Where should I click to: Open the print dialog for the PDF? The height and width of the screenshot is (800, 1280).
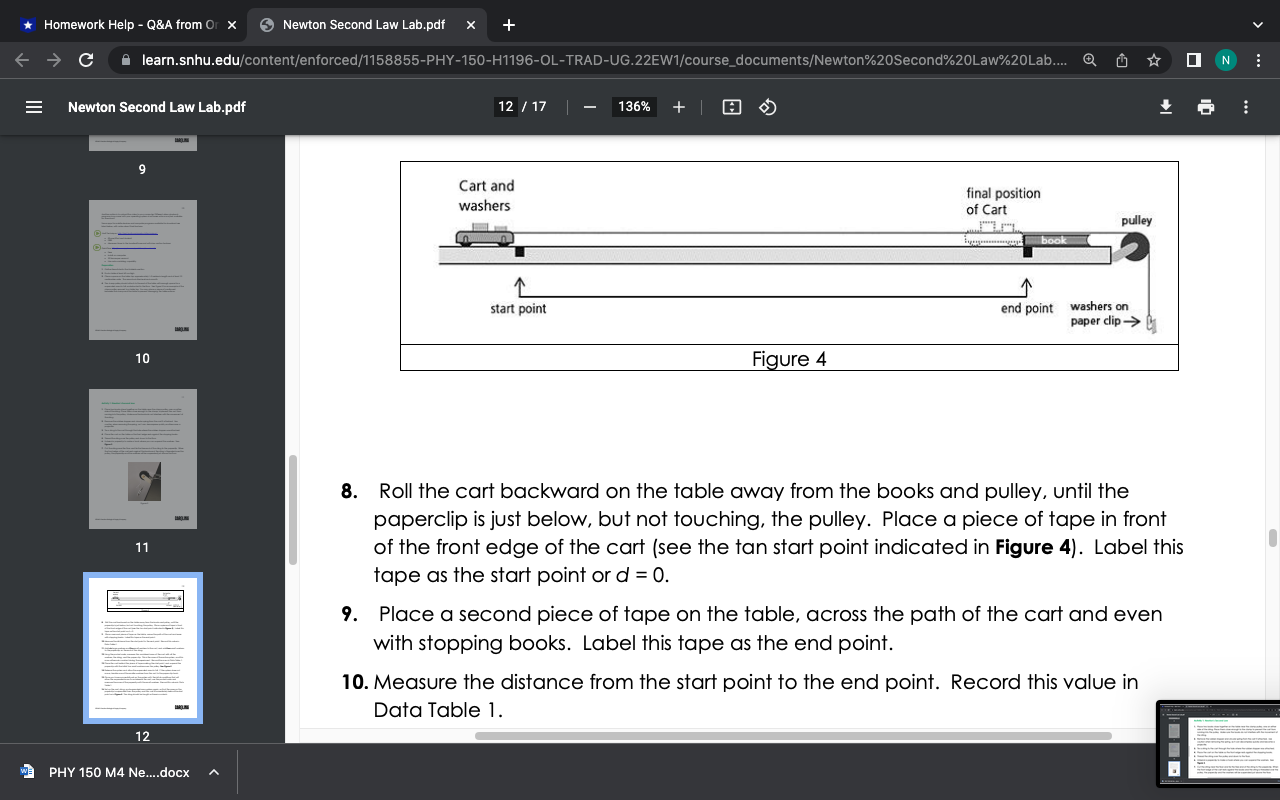point(1205,107)
